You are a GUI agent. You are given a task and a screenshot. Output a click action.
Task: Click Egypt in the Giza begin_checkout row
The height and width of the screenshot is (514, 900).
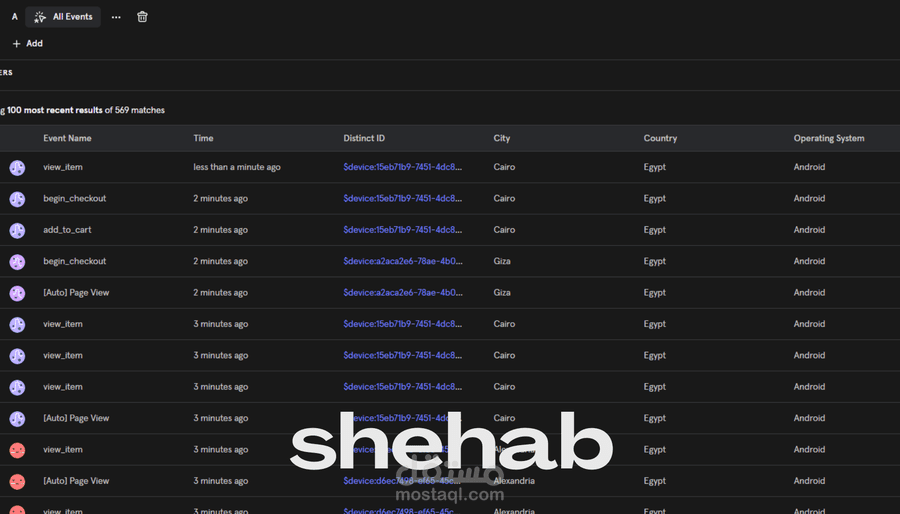654,261
